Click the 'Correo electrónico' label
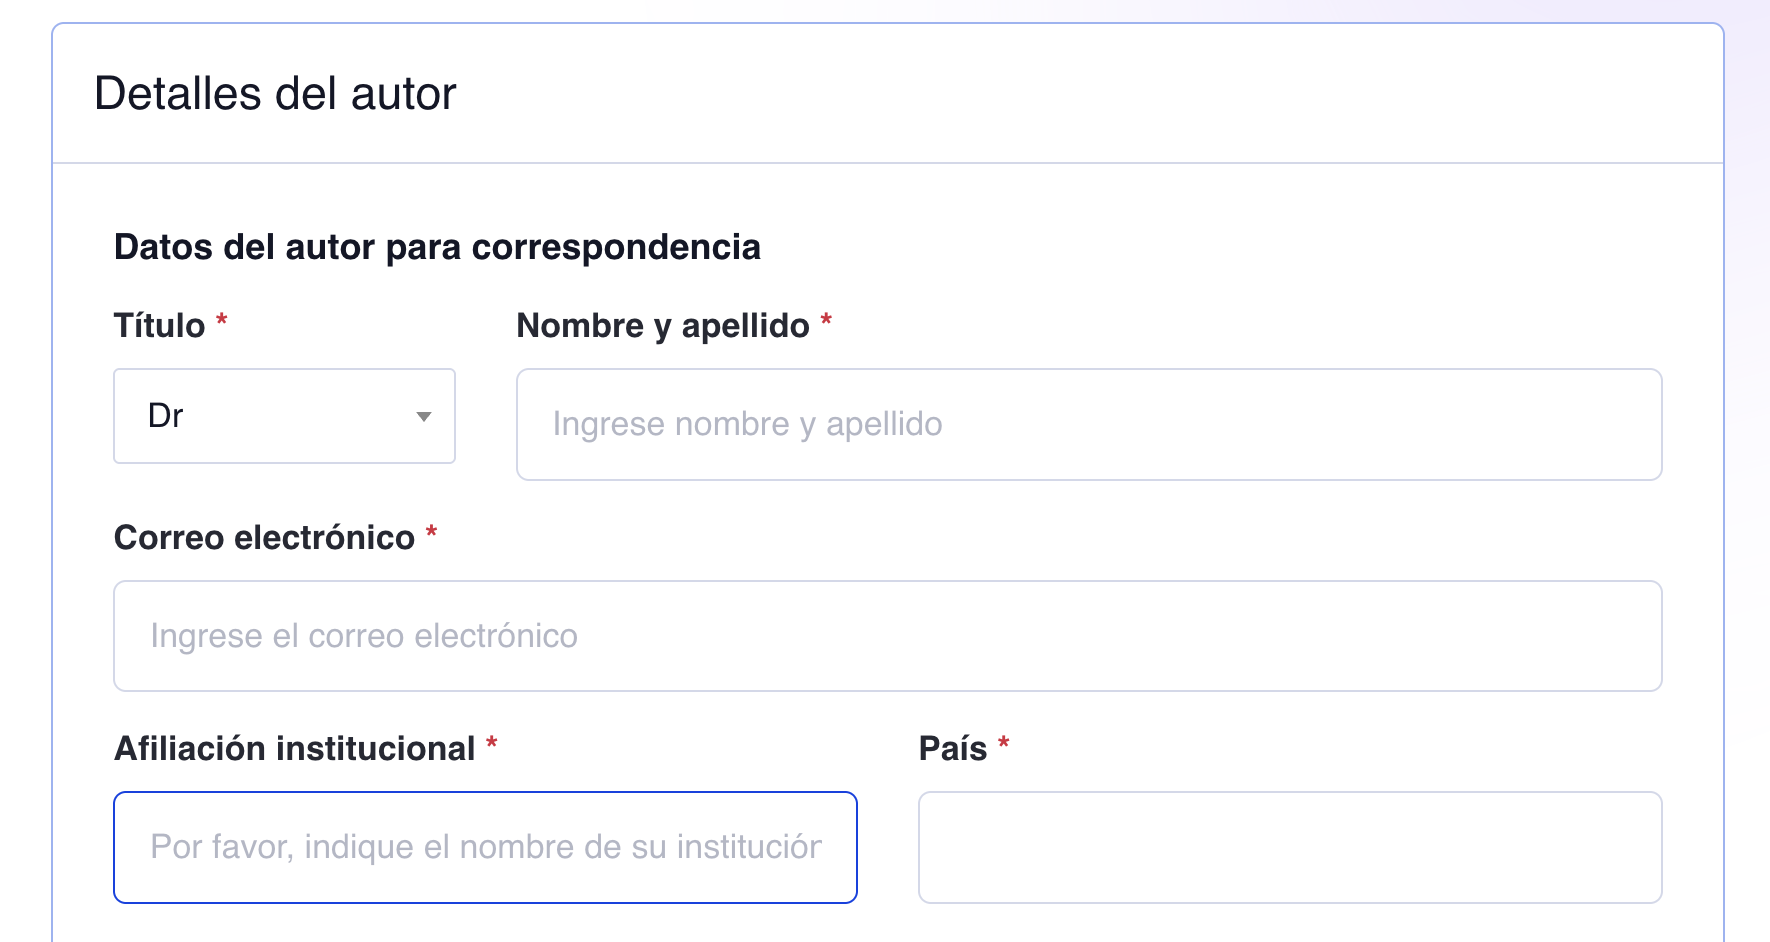1770x942 pixels. (265, 537)
